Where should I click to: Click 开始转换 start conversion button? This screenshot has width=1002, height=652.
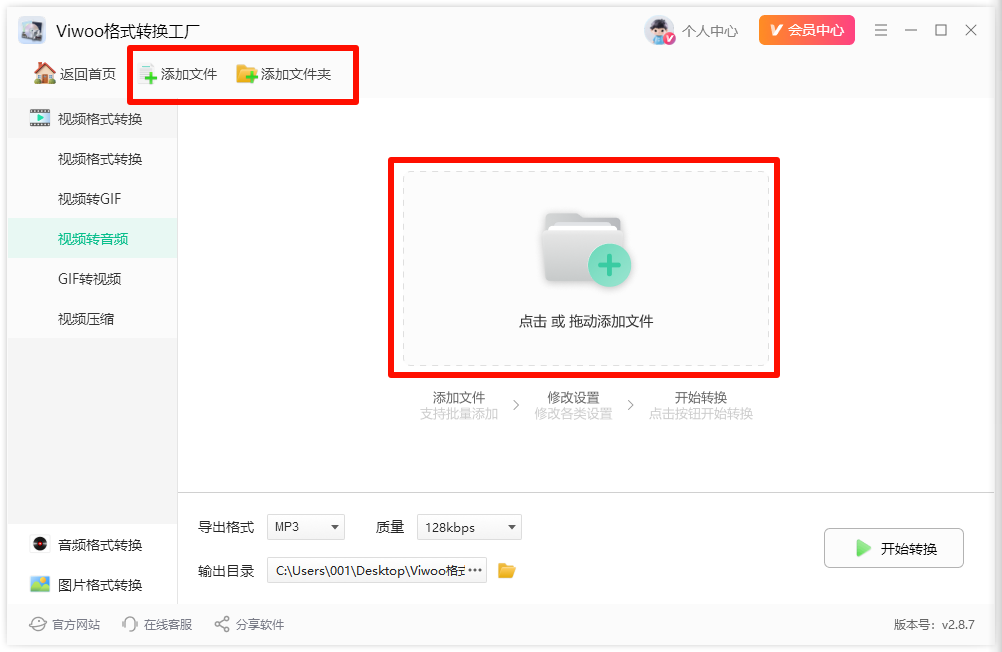pos(893,548)
